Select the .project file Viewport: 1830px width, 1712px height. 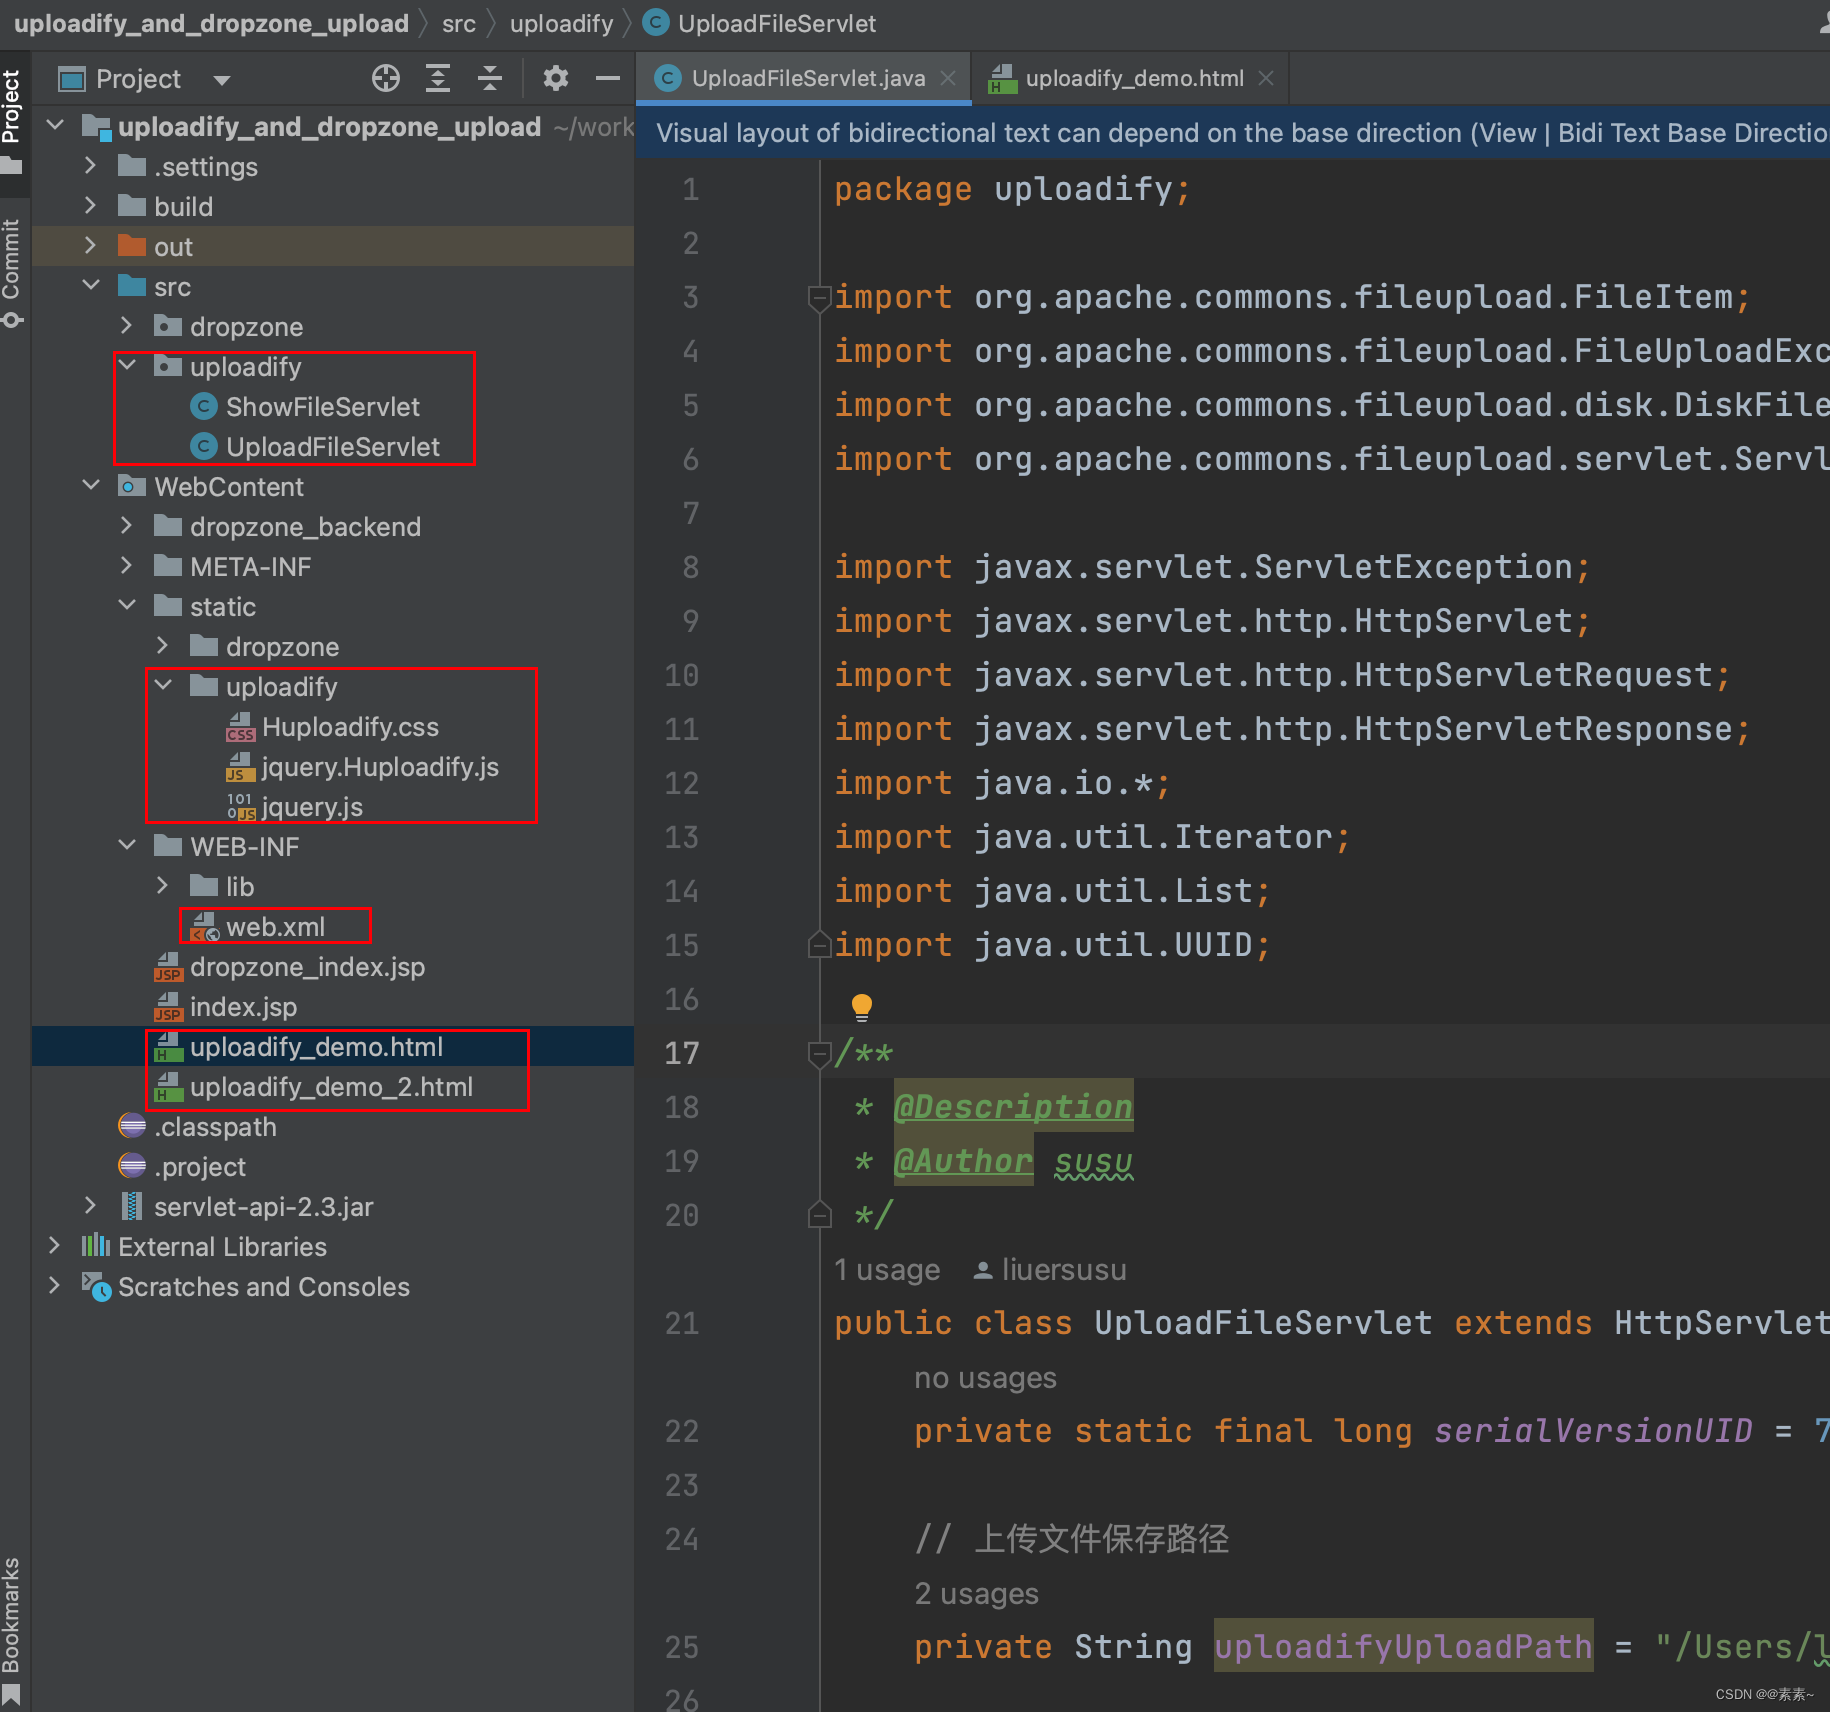coord(200,1167)
